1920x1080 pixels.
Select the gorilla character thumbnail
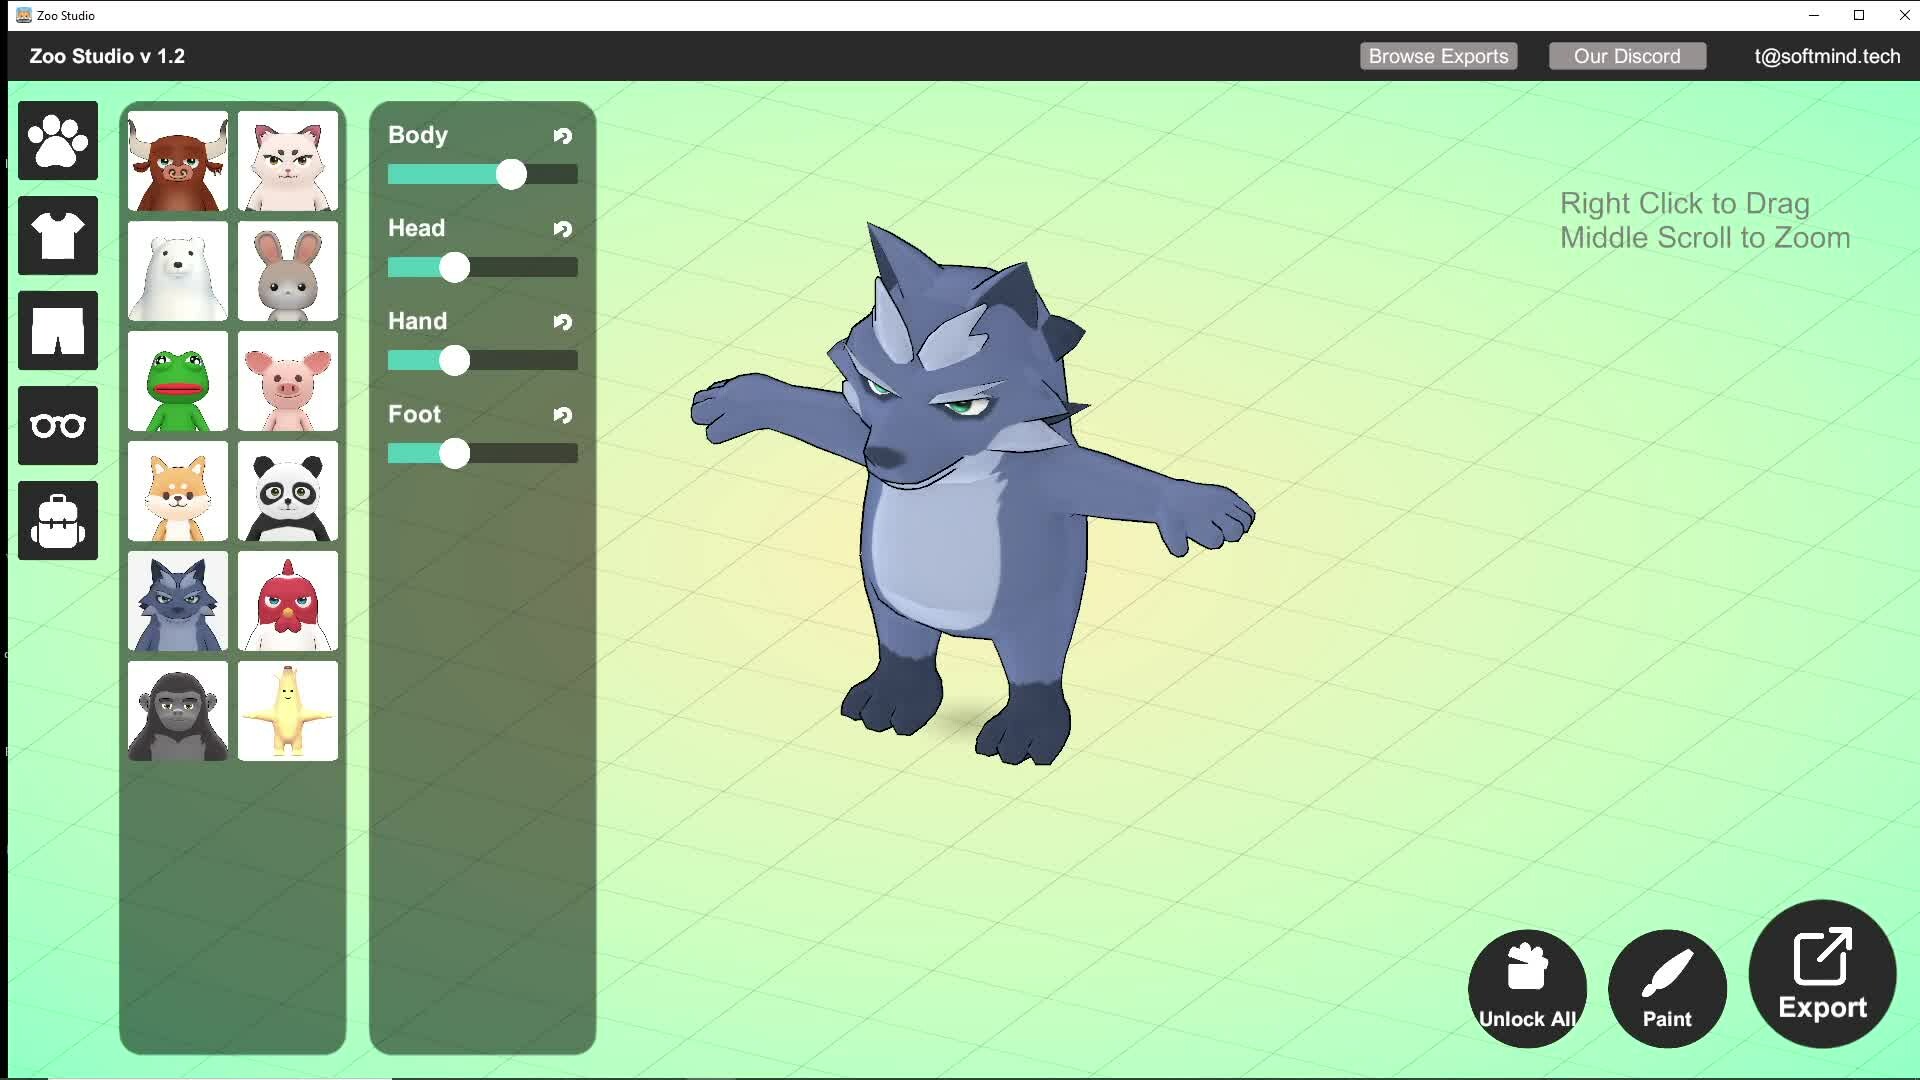(x=178, y=712)
